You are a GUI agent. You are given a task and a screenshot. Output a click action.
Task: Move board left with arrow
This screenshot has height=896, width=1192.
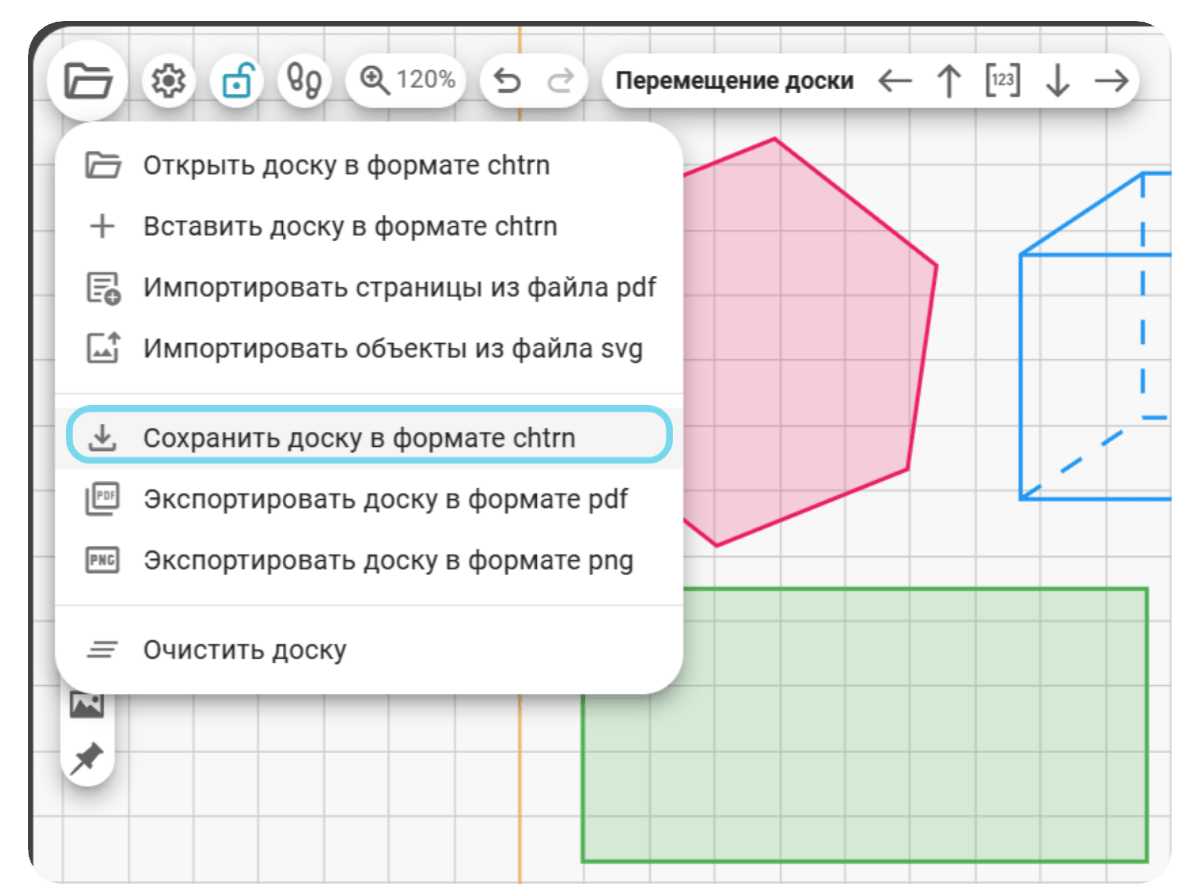[x=895, y=81]
